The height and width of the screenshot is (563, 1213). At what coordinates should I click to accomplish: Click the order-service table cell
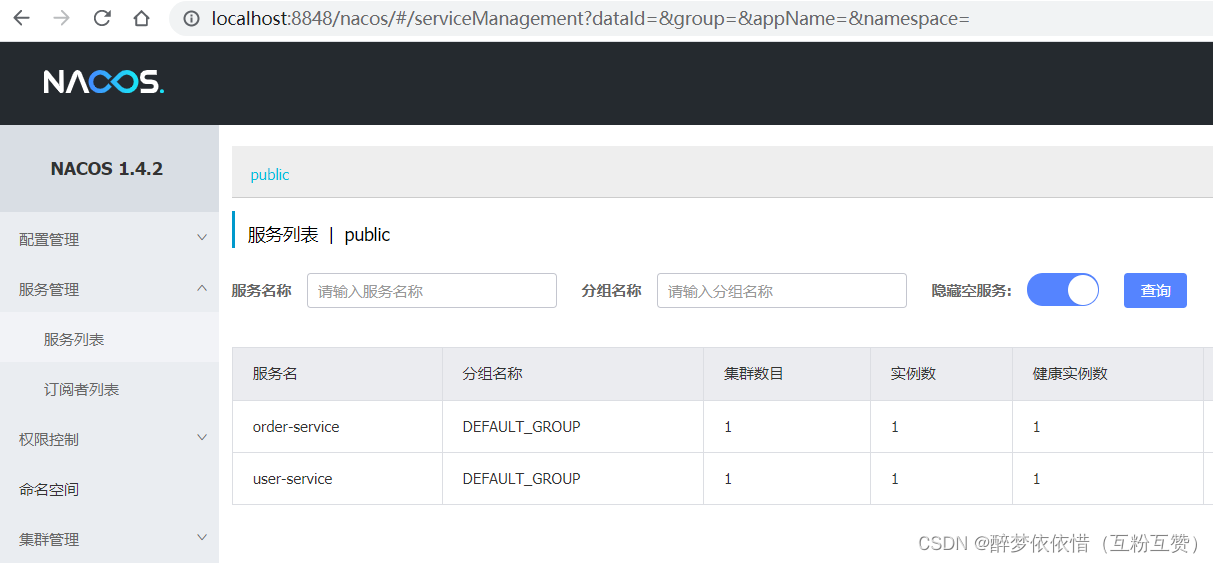(x=337, y=426)
